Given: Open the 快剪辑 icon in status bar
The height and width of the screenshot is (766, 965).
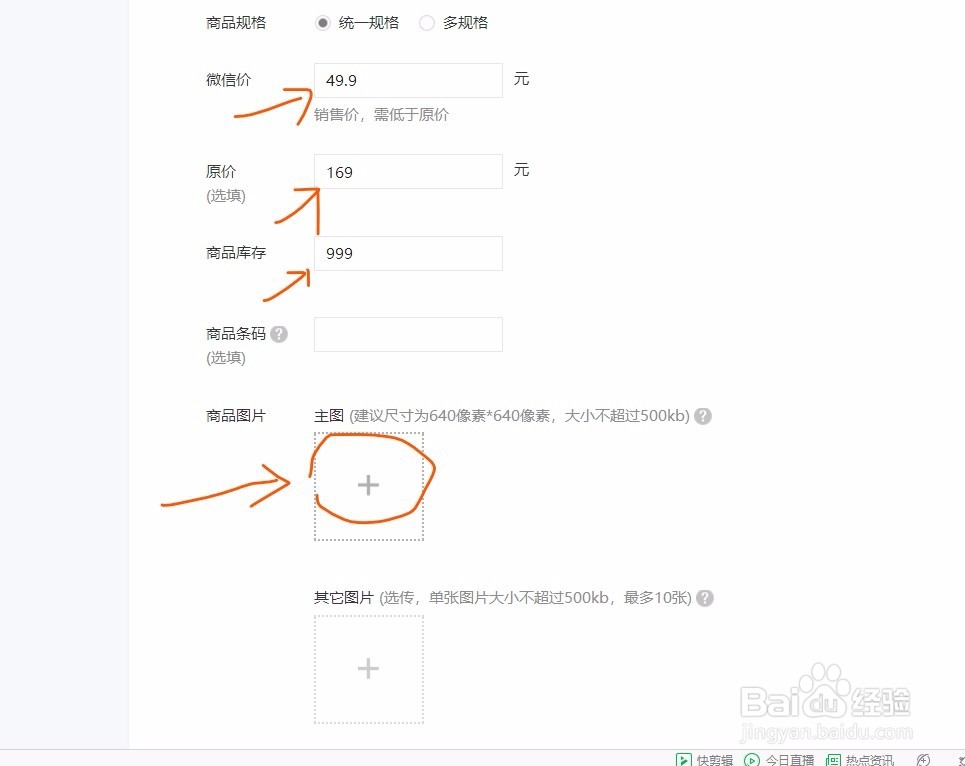Looking at the screenshot, I should click(x=683, y=760).
